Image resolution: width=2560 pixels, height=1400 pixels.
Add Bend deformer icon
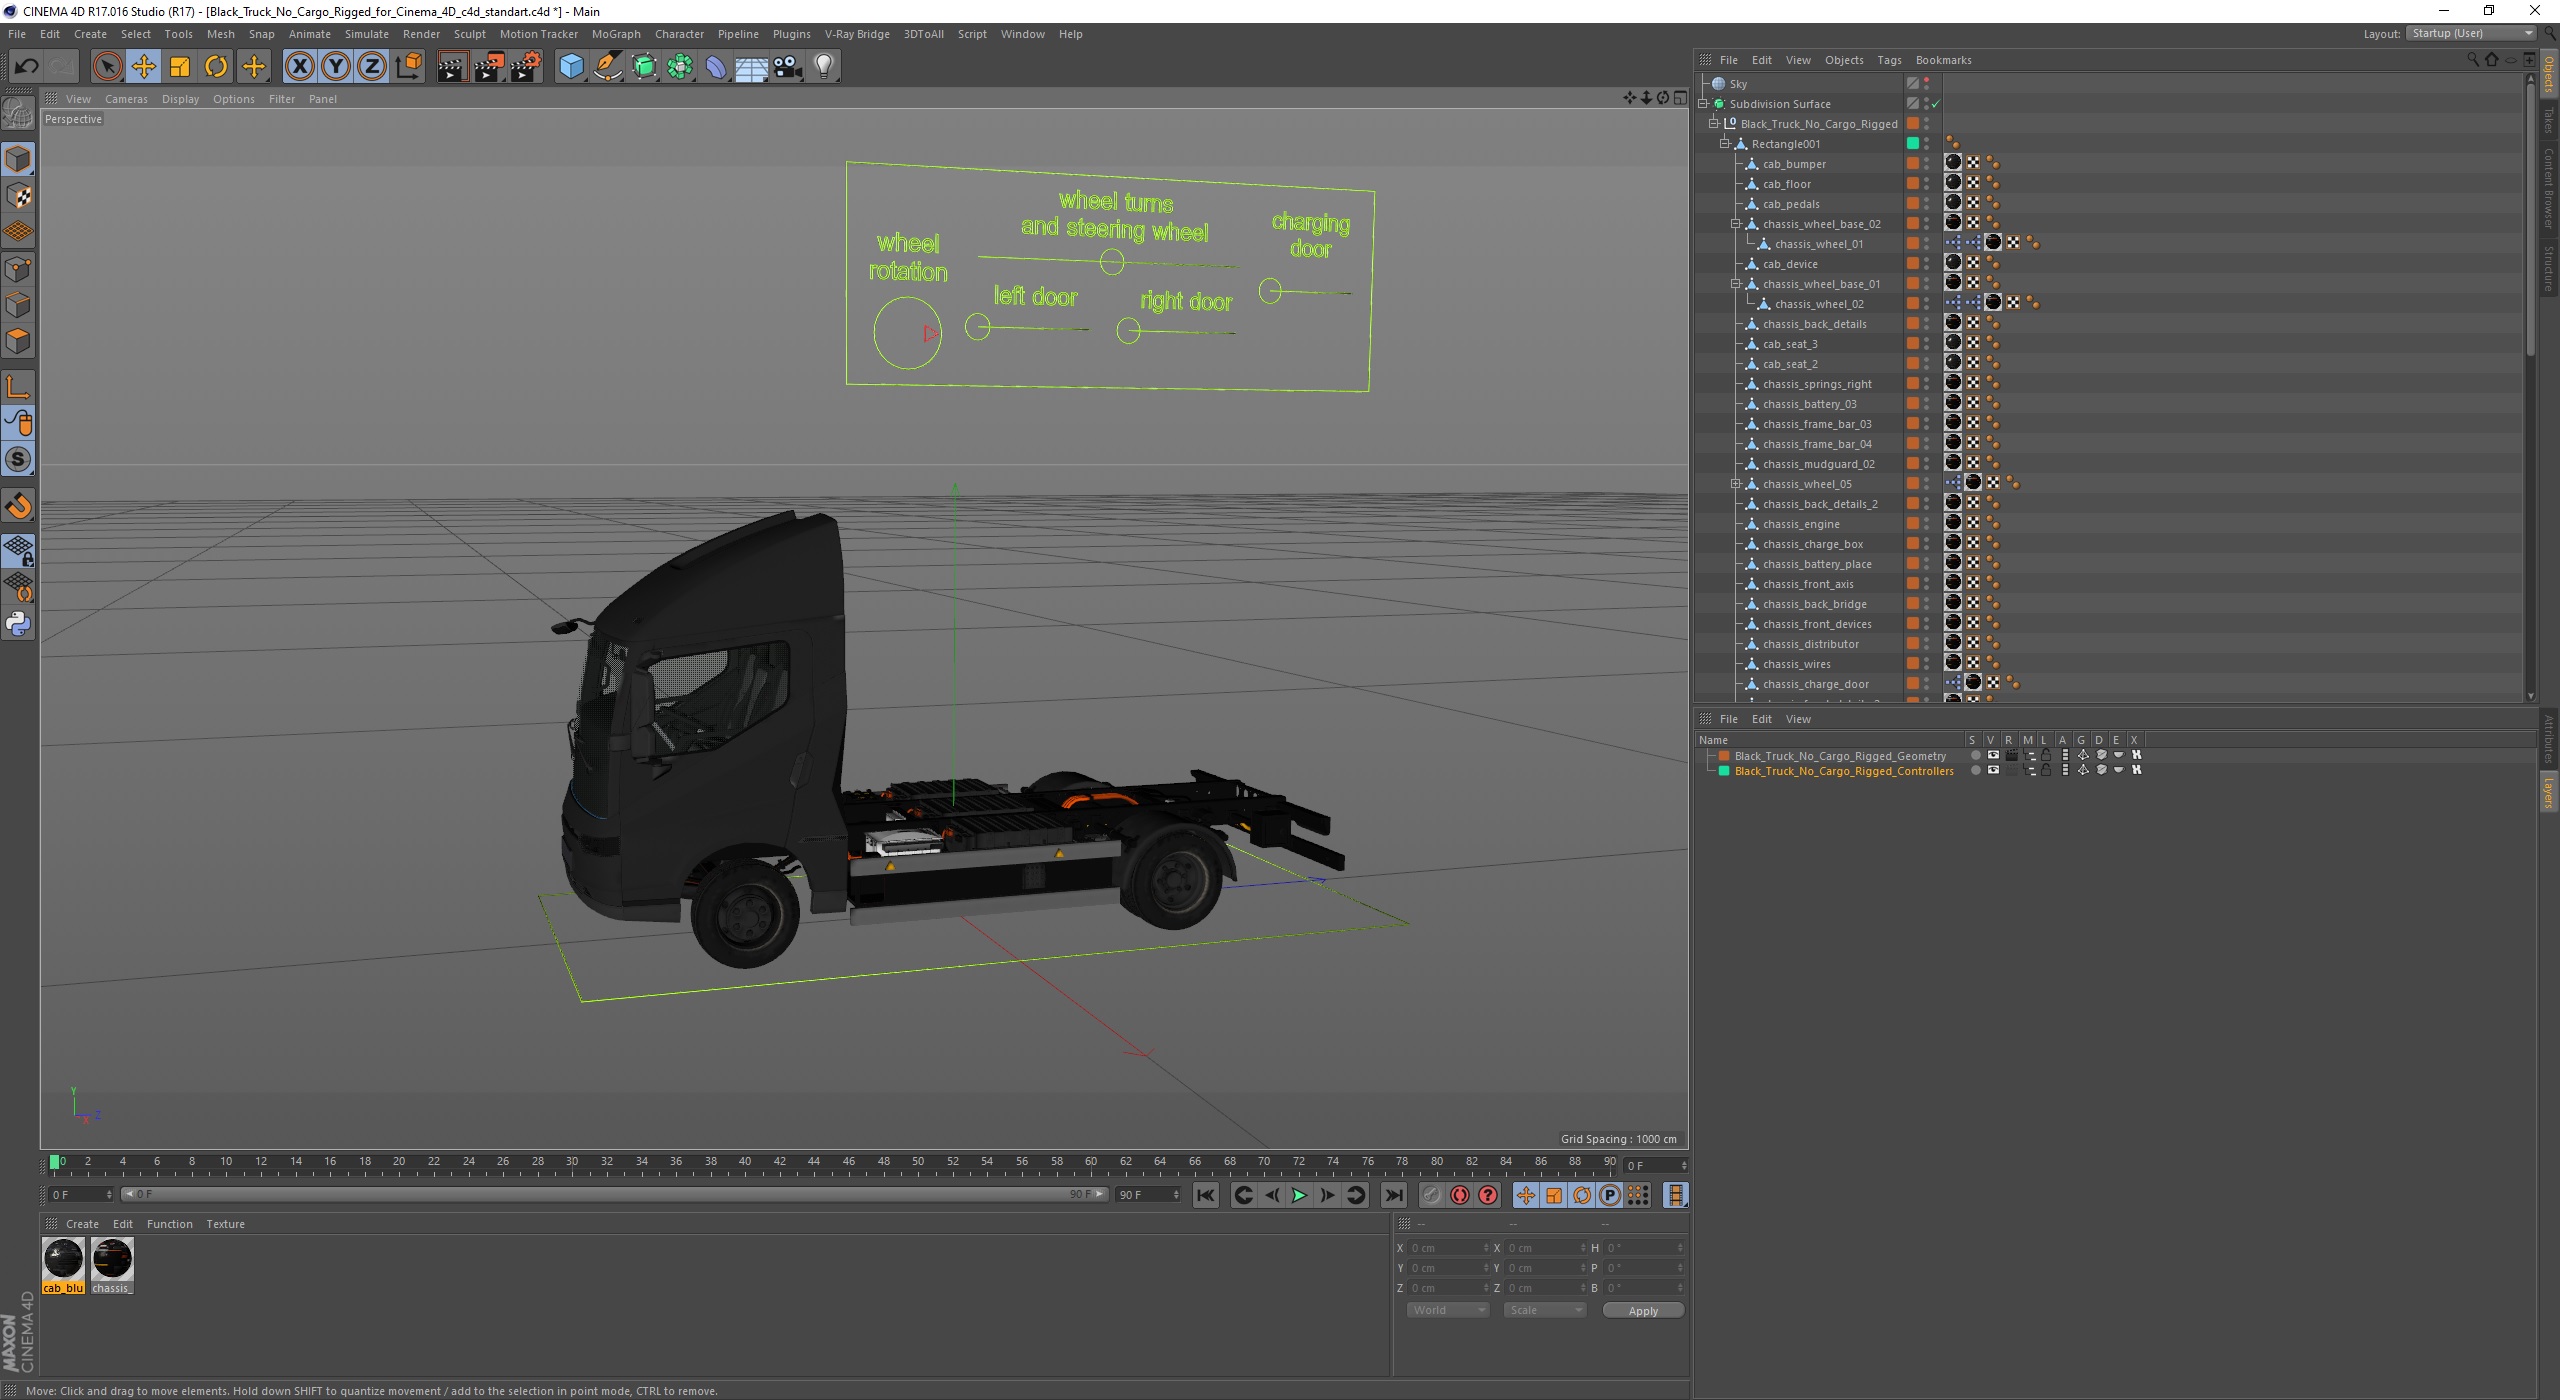(x=716, y=67)
